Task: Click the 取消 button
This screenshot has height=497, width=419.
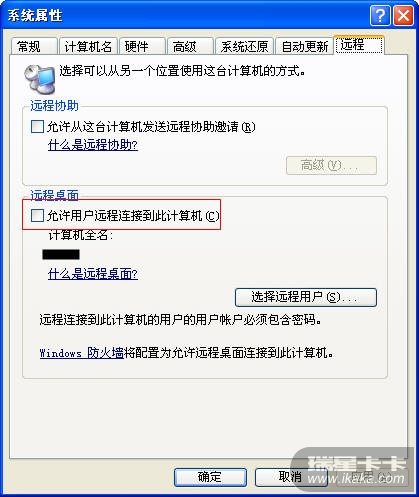Action: (291, 477)
